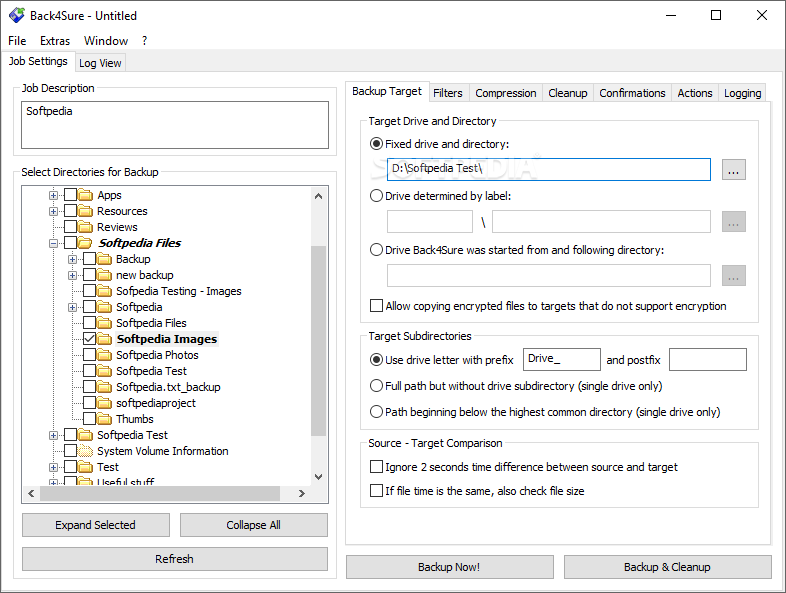Enable also check file size option
This screenshot has width=786, height=593.
(376, 491)
